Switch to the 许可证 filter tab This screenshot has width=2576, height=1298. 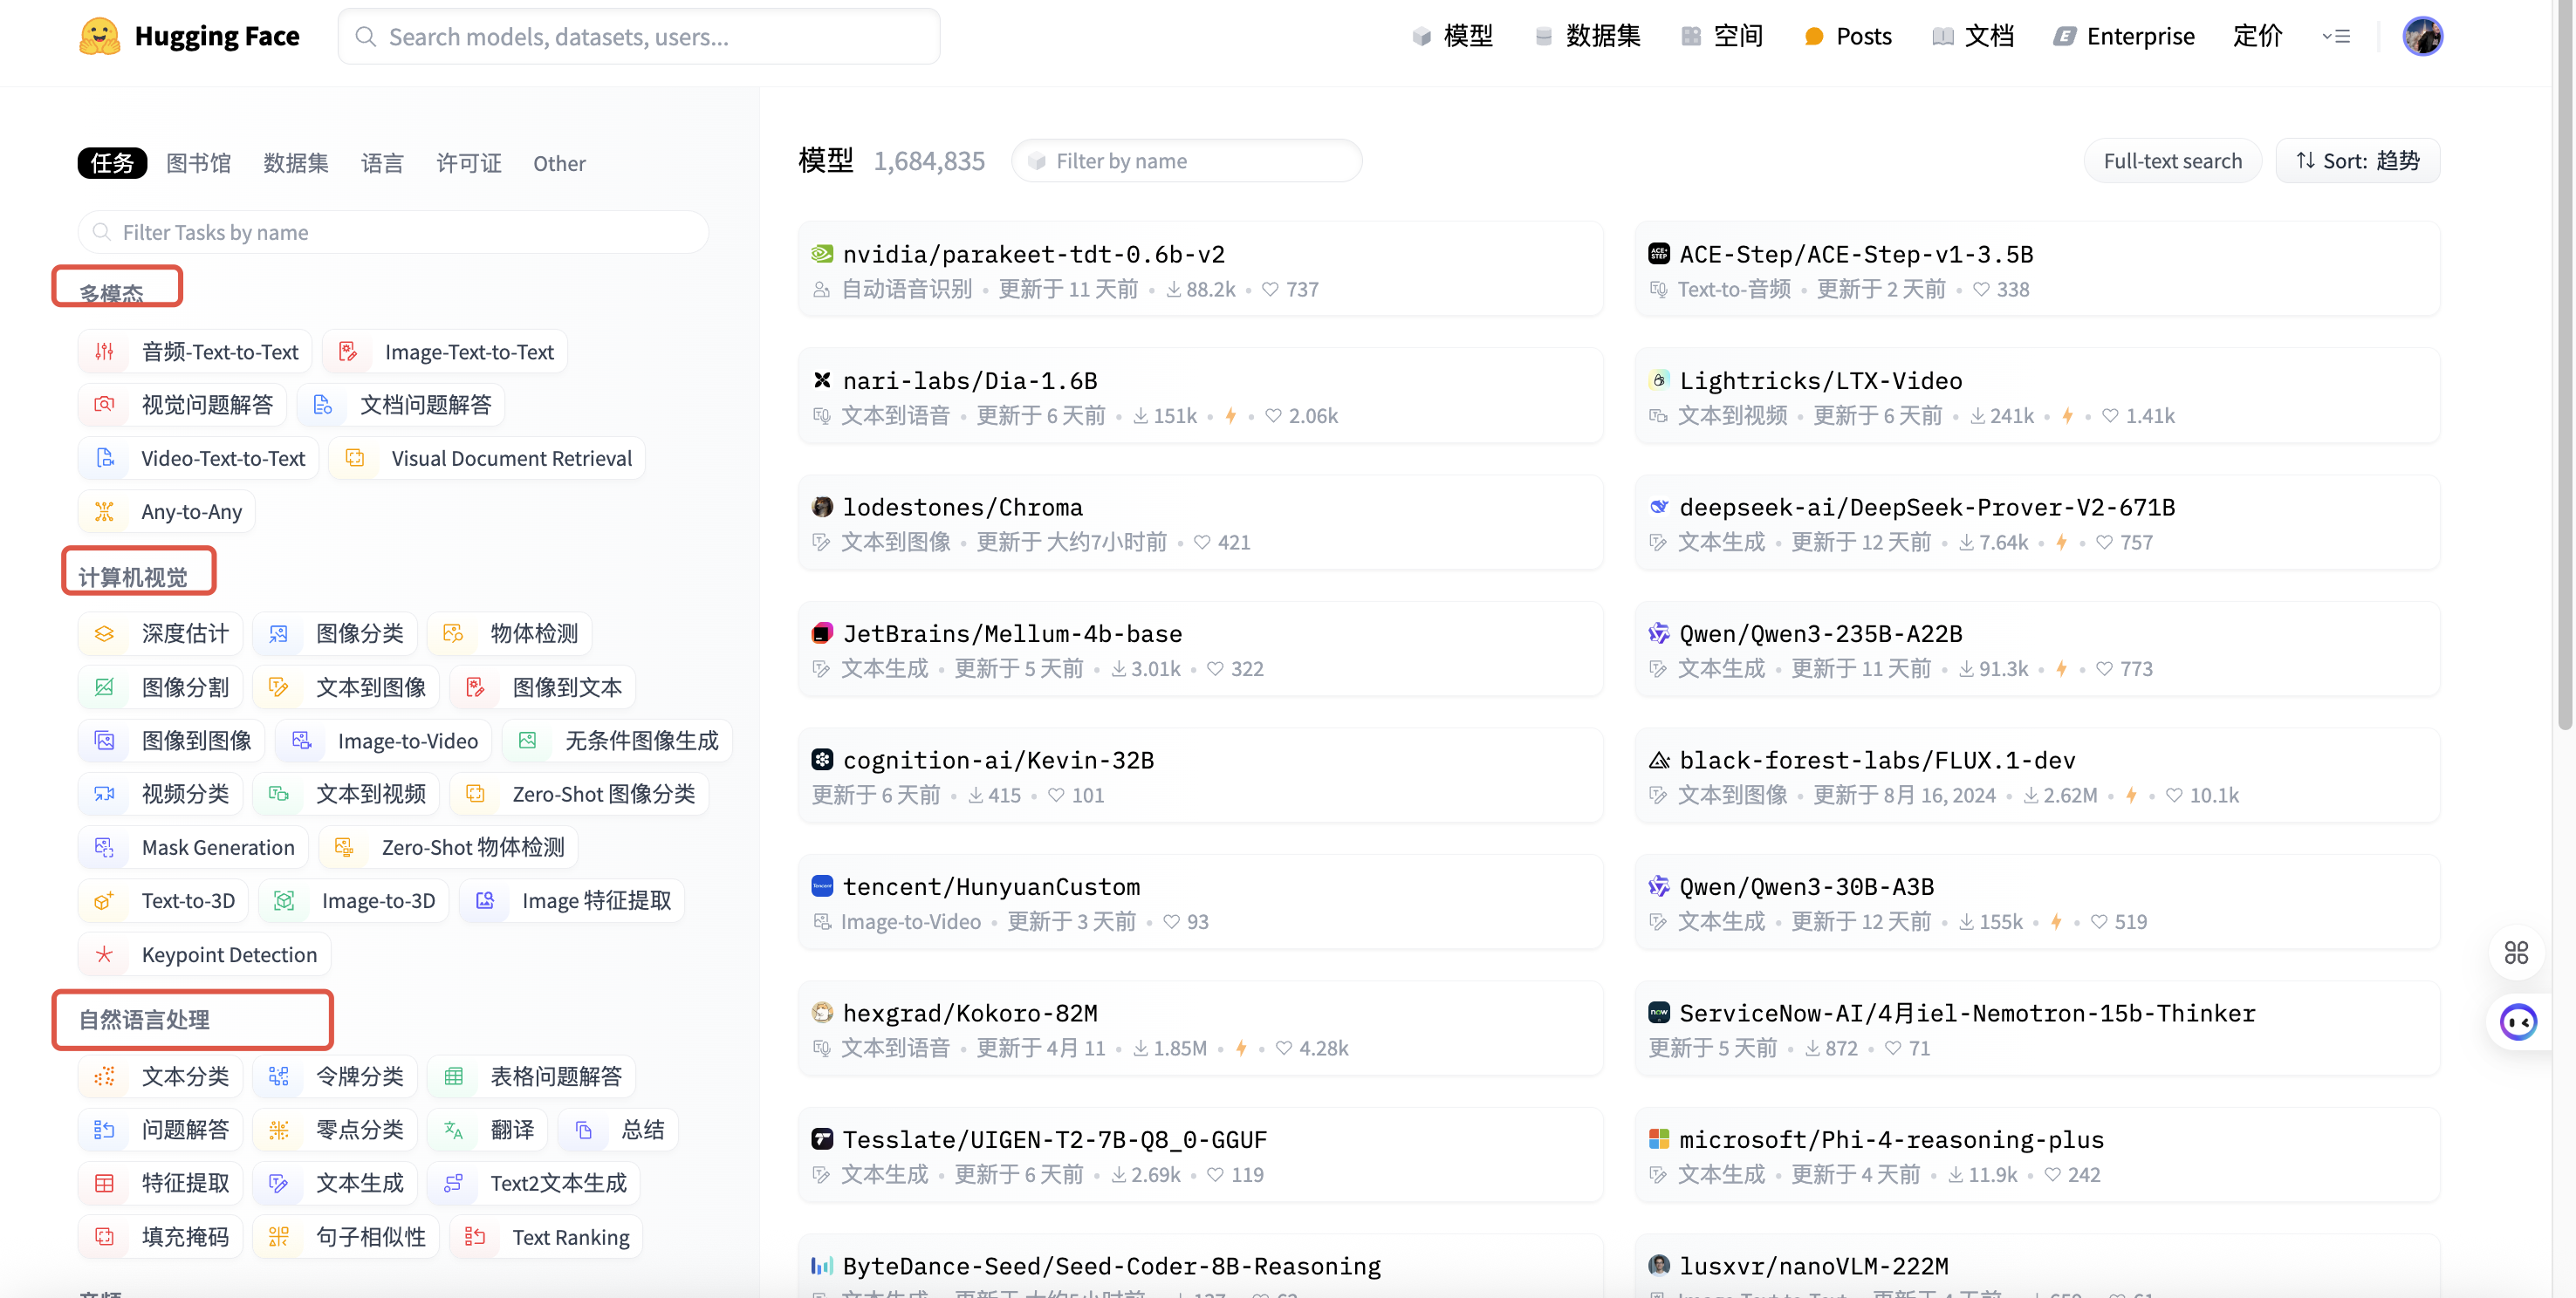click(x=469, y=163)
